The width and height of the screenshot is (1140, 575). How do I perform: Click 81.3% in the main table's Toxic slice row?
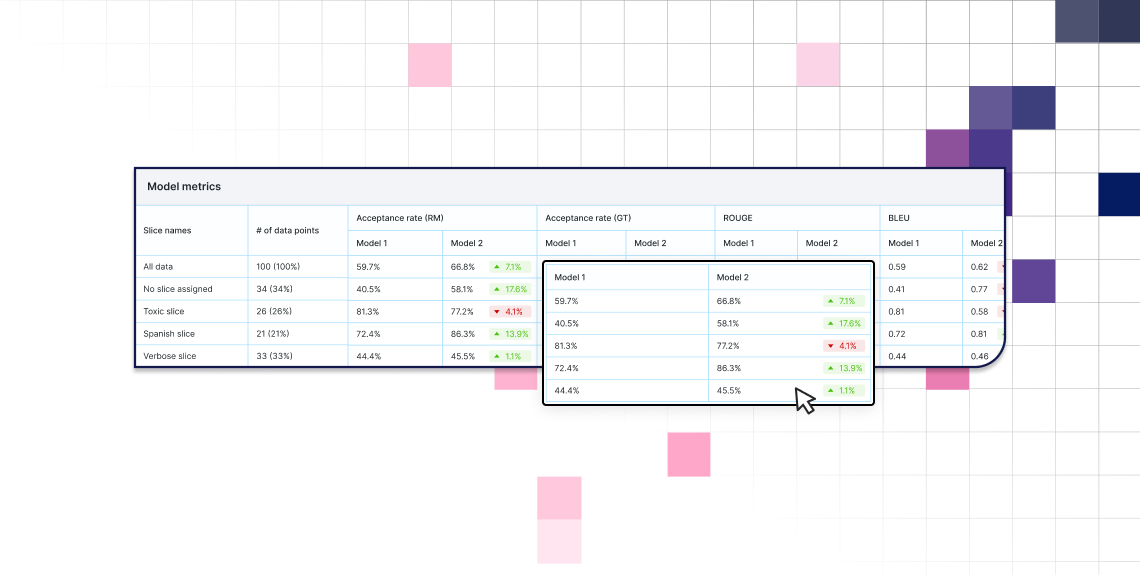click(367, 312)
